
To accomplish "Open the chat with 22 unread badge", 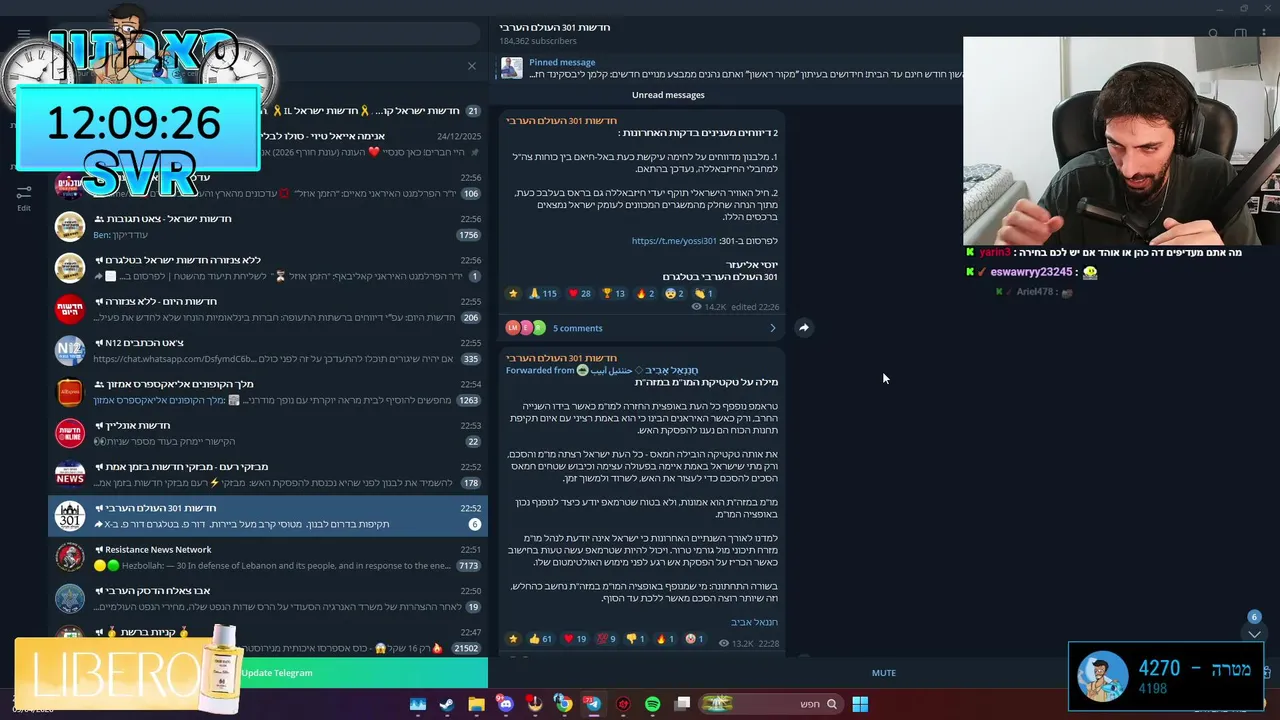I will 268,433.
